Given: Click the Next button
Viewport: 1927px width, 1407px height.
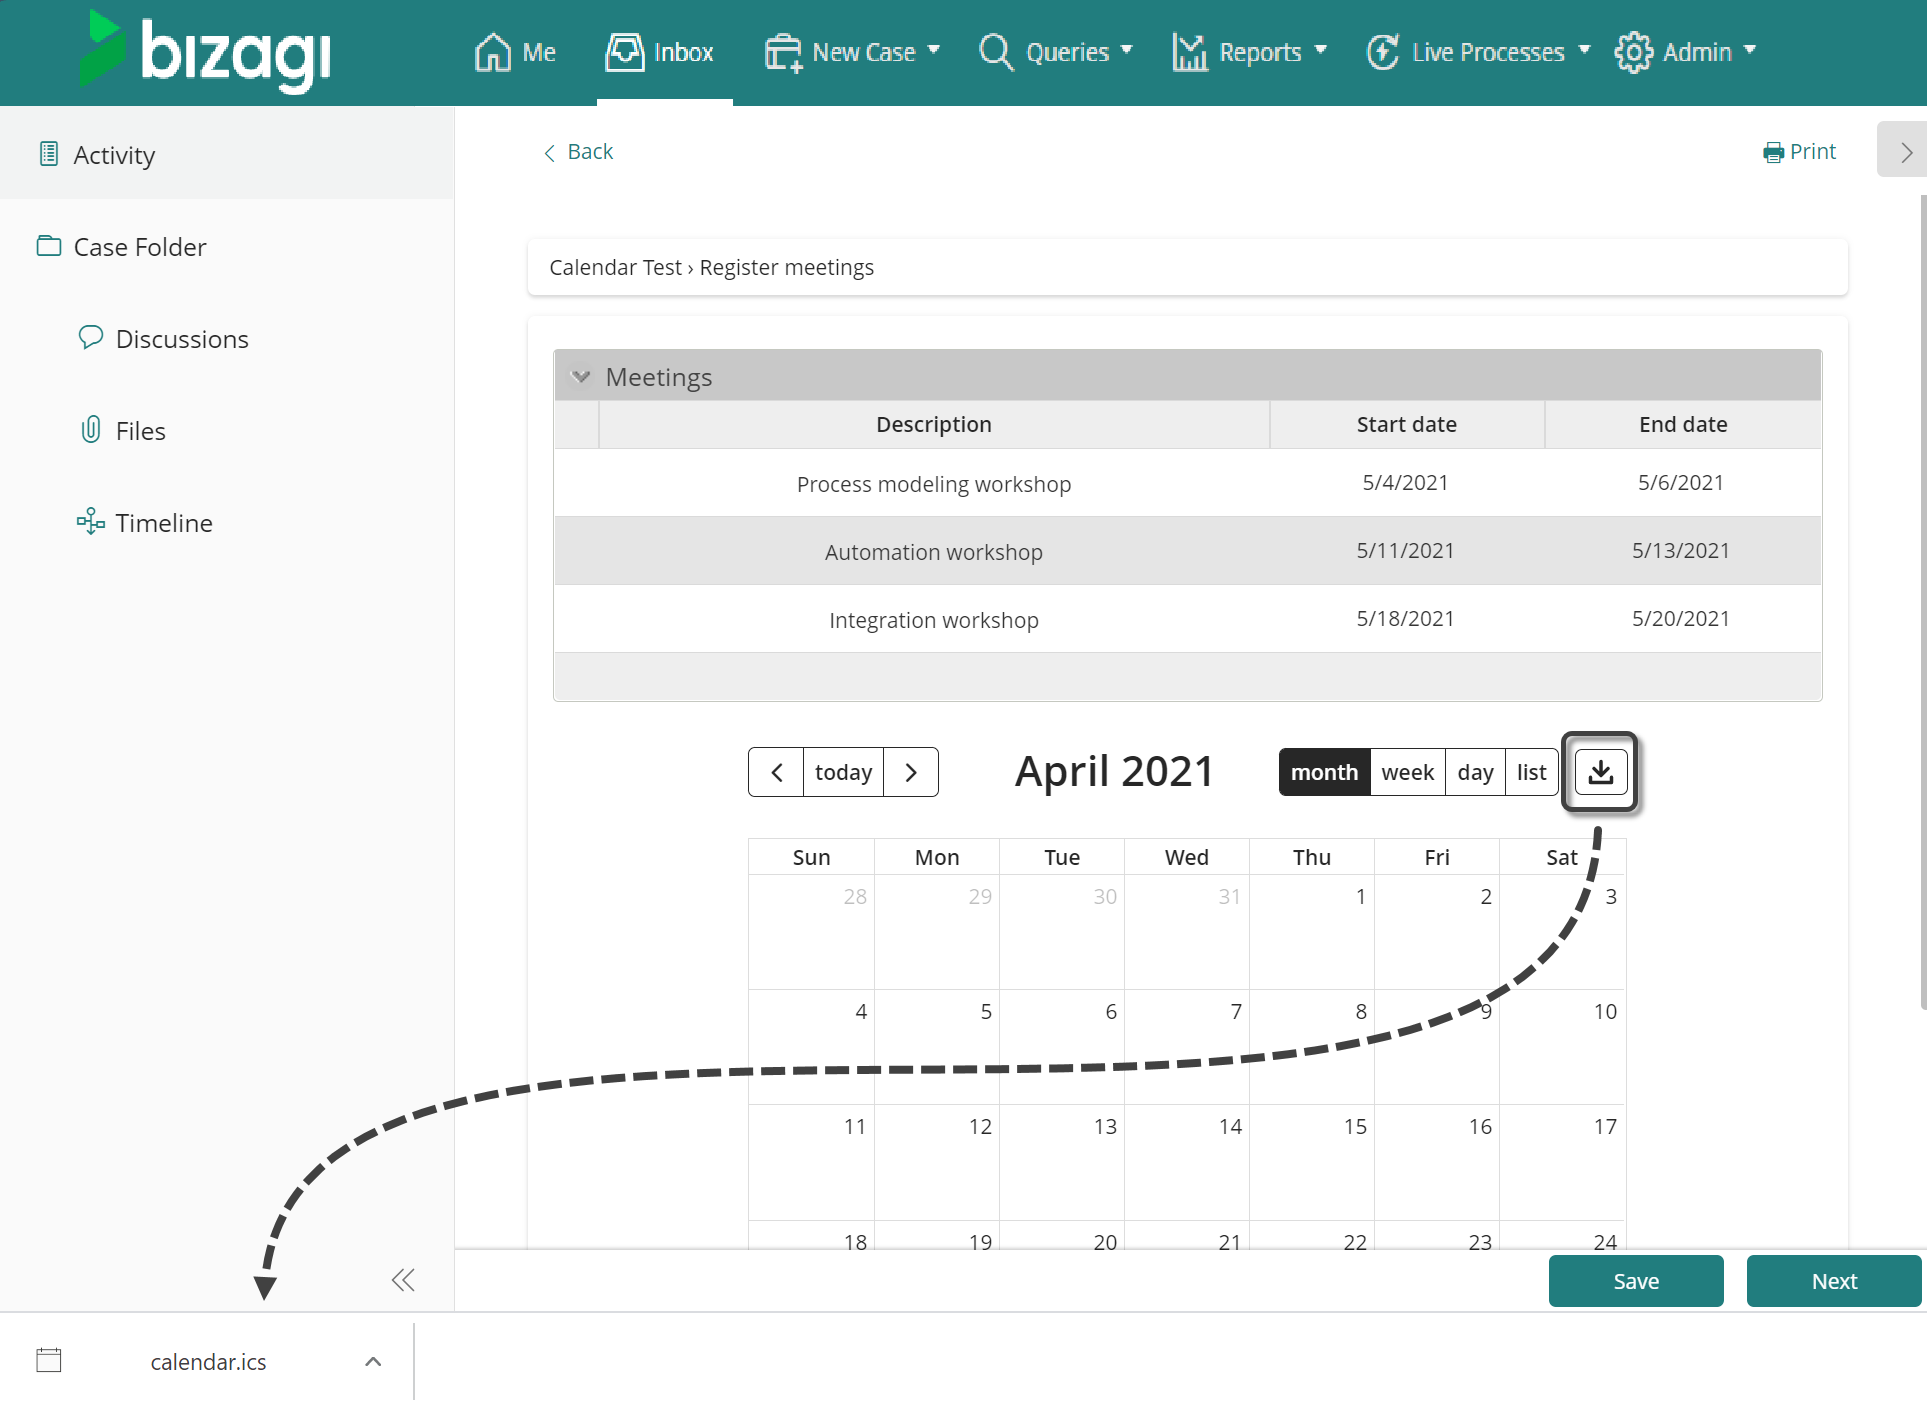Looking at the screenshot, I should (x=1833, y=1281).
